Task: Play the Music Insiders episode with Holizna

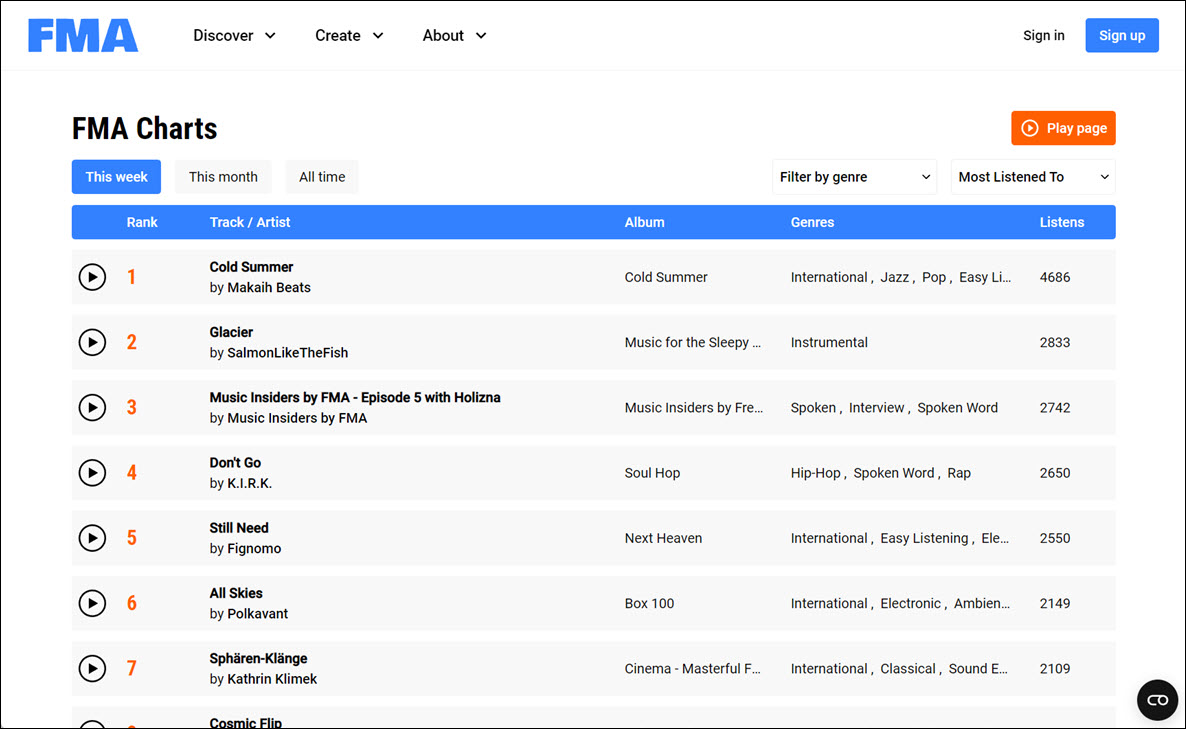Action: pyautogui.click(x=92, y=407)
